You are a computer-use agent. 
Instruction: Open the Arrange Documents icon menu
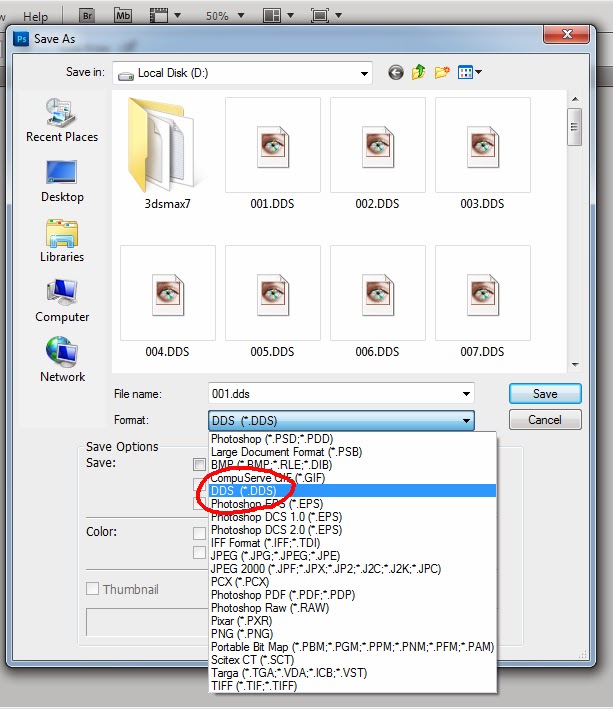(278, 16)
